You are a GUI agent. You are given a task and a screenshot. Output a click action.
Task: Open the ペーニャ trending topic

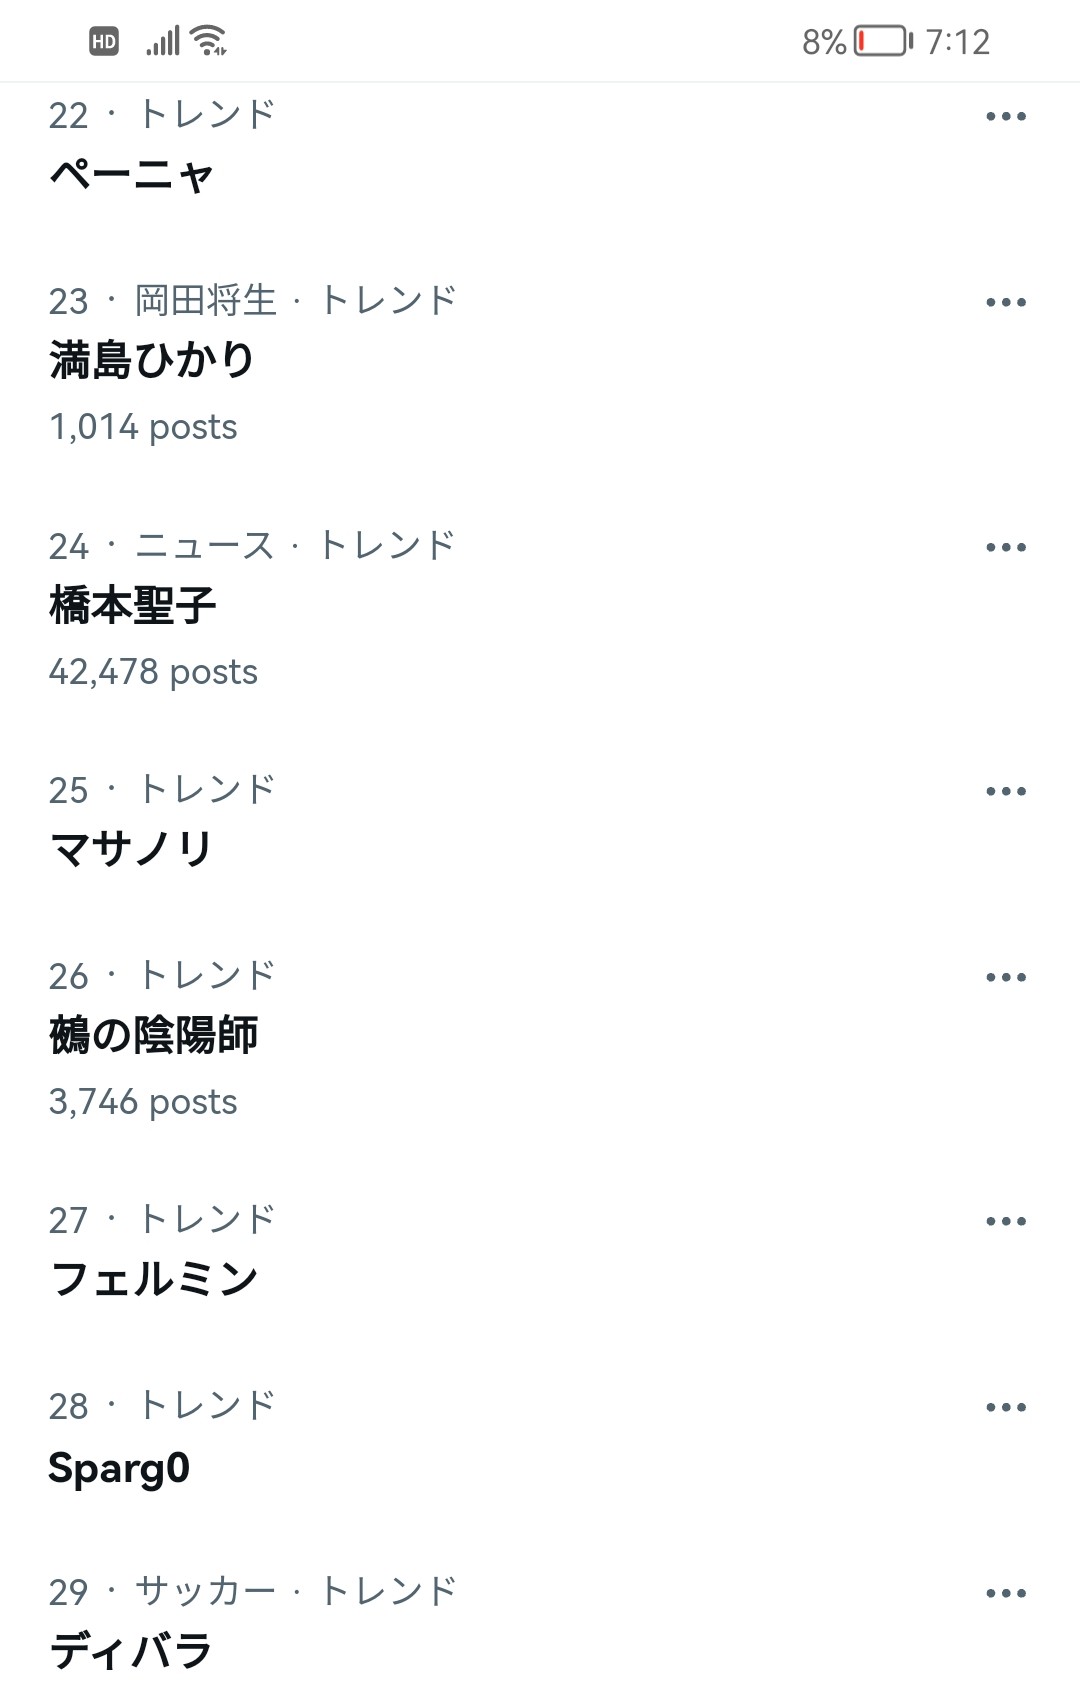click(x=132, y=176)
